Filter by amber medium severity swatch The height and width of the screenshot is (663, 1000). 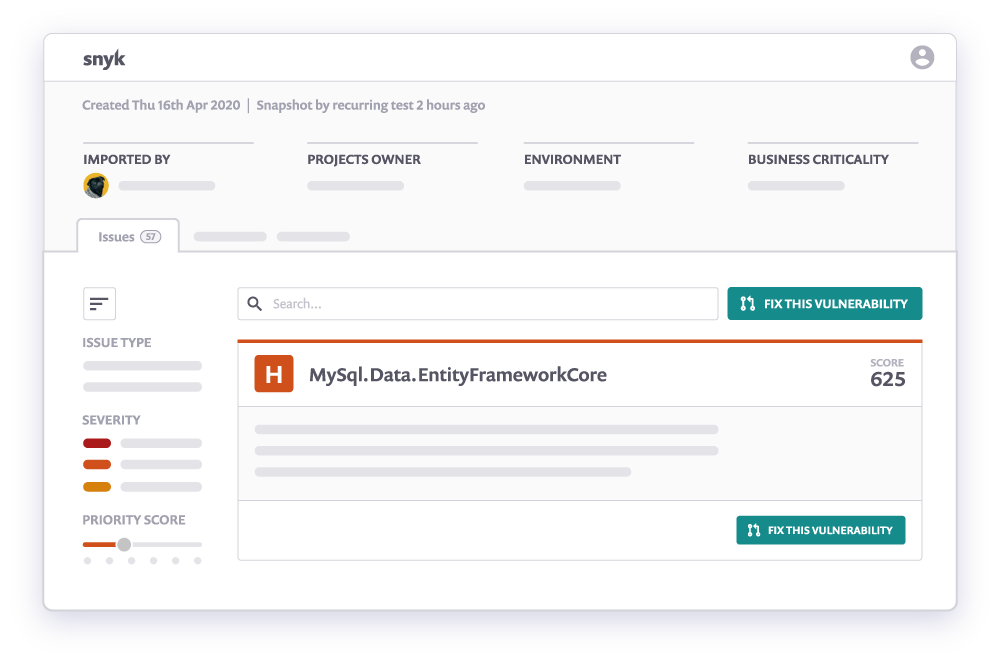coord(97,487)
